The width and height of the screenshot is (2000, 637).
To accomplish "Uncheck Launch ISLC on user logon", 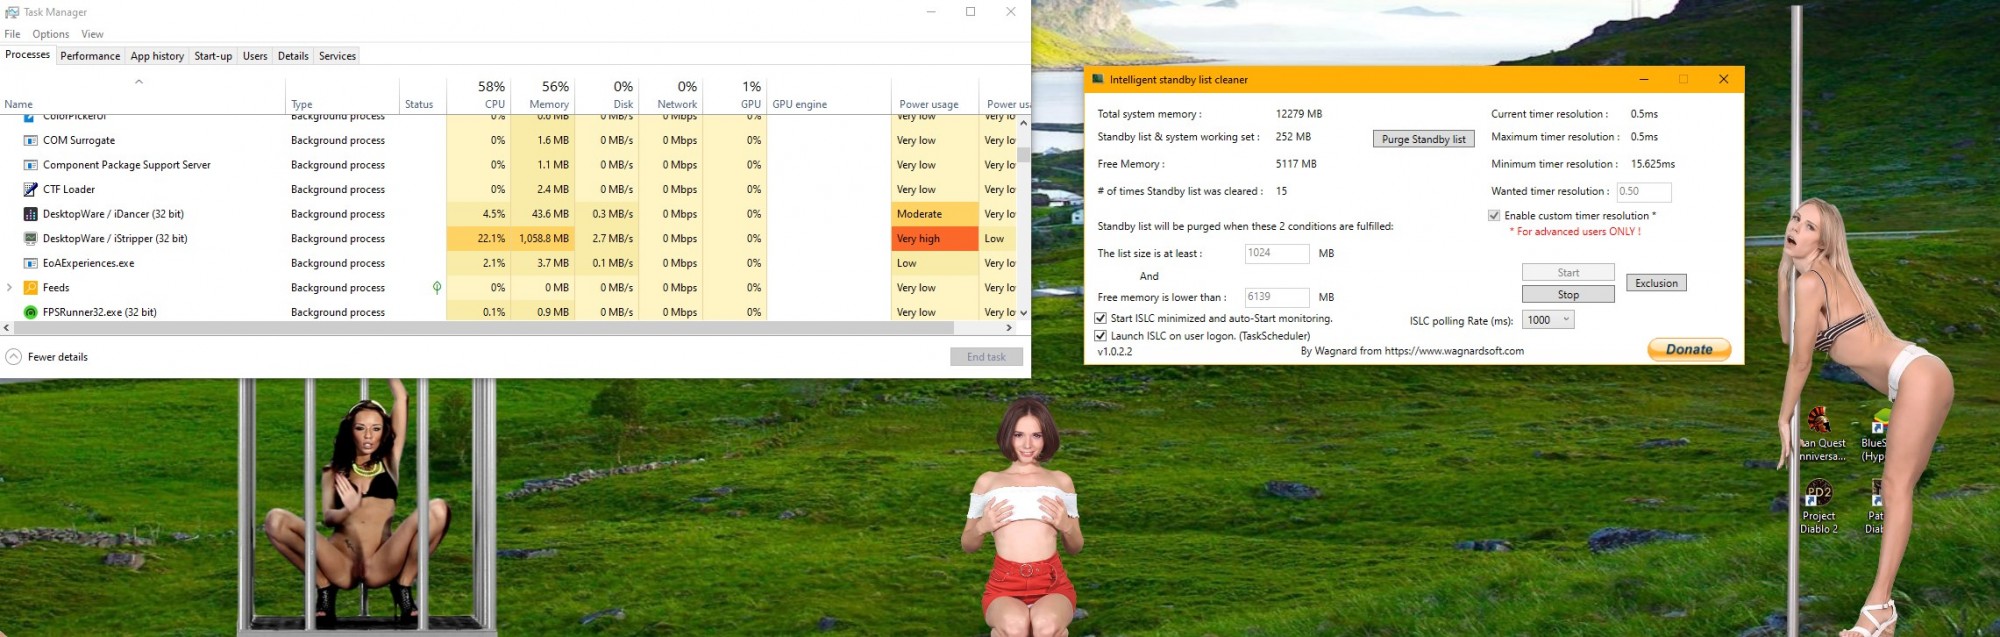I will [1101, 336].
